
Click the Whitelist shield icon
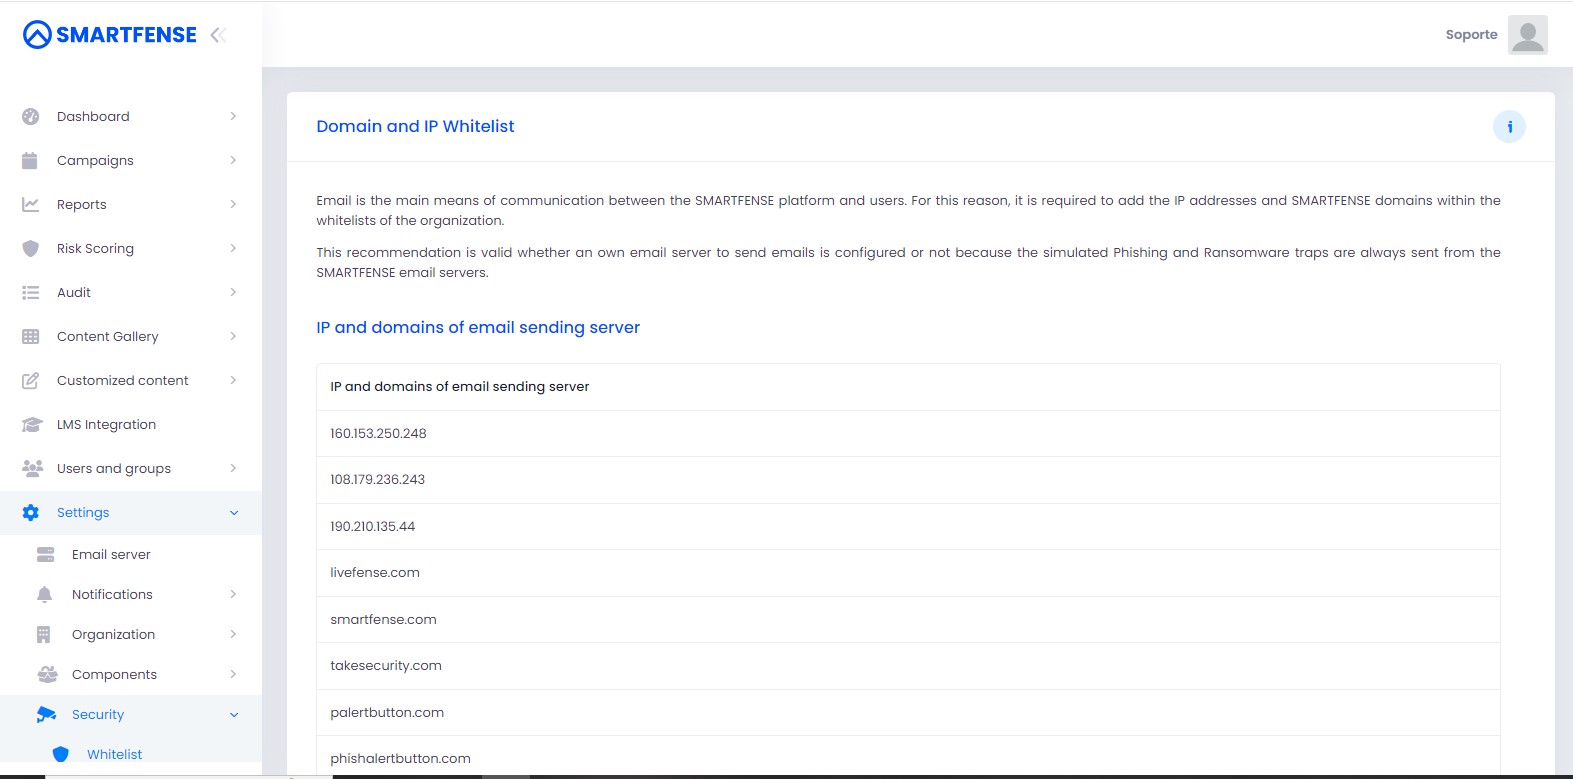[61, 754]
